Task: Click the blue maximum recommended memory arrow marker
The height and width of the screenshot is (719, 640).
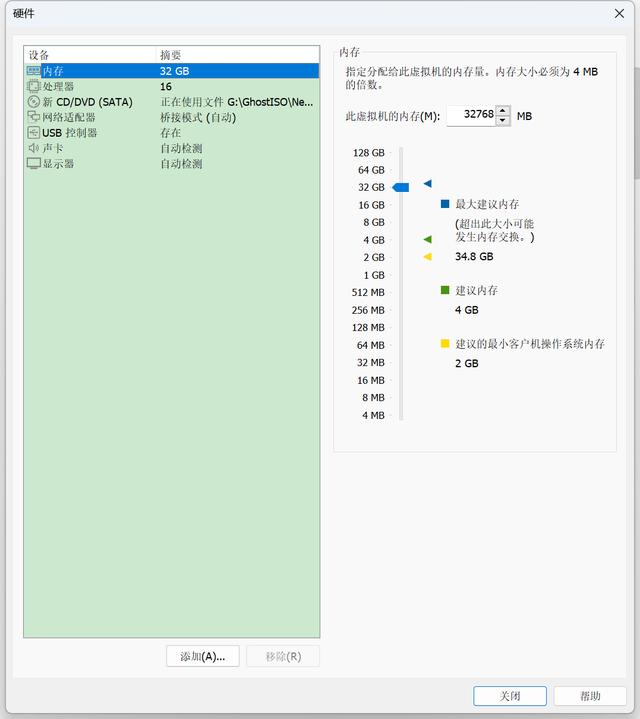Action: [x=428, y=184]
